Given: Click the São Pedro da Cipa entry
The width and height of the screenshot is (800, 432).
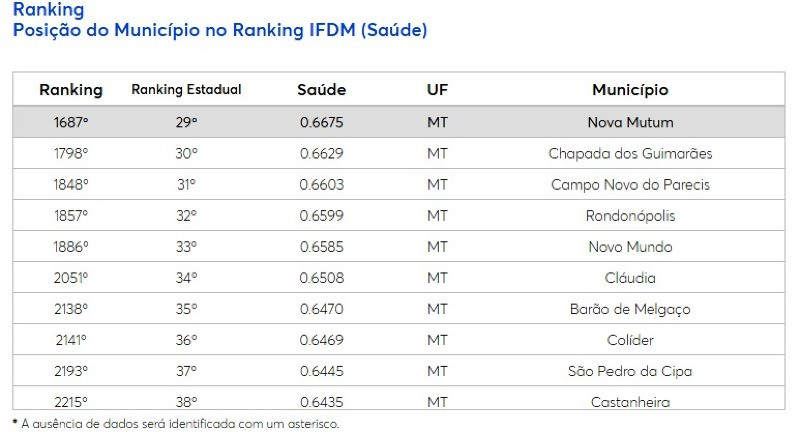Looking at the screenshot, I should (630, 371).
